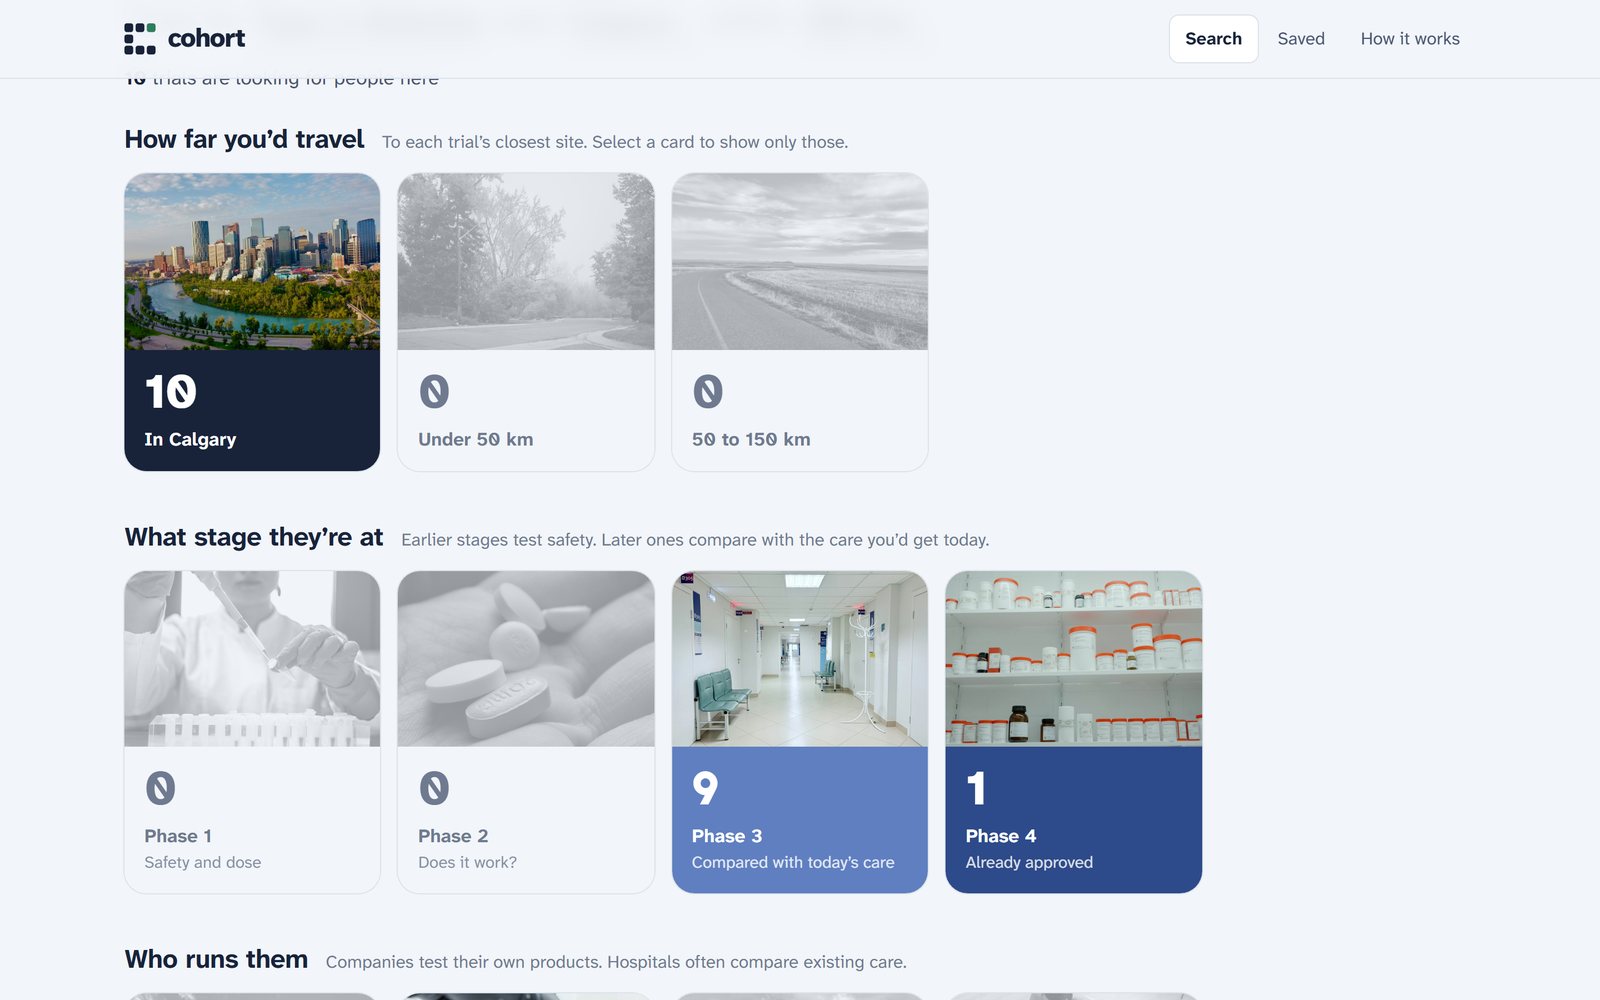1600x1000 pixels.
Task: Click the count 10 on Calgary card
Action: (x=170, y=392)
